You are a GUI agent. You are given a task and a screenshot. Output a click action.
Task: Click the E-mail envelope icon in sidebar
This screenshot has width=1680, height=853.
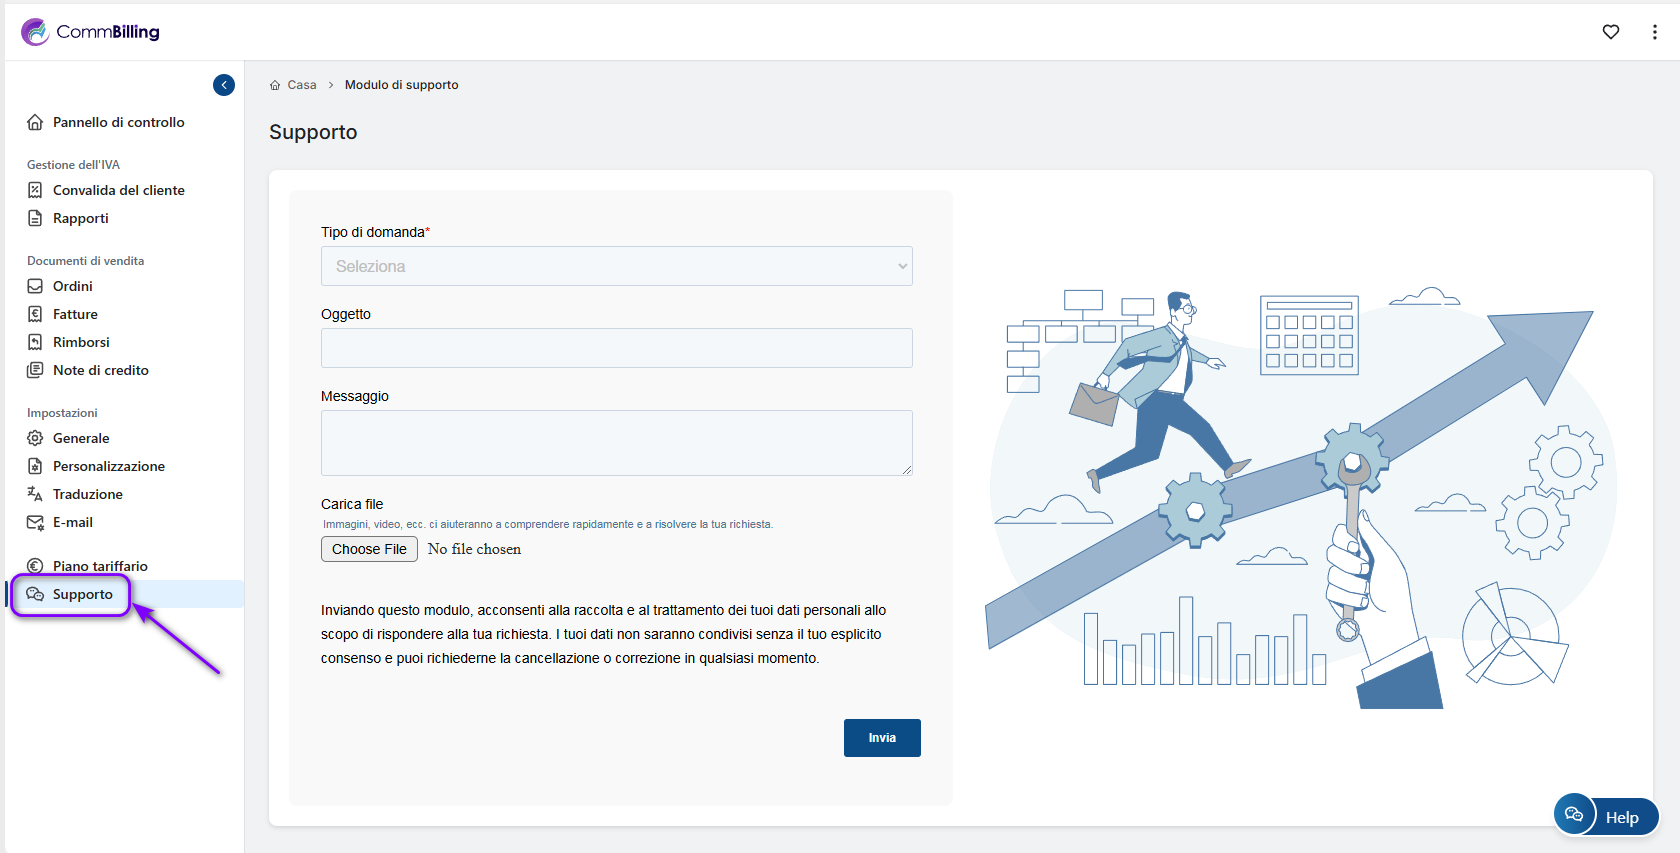35,522
